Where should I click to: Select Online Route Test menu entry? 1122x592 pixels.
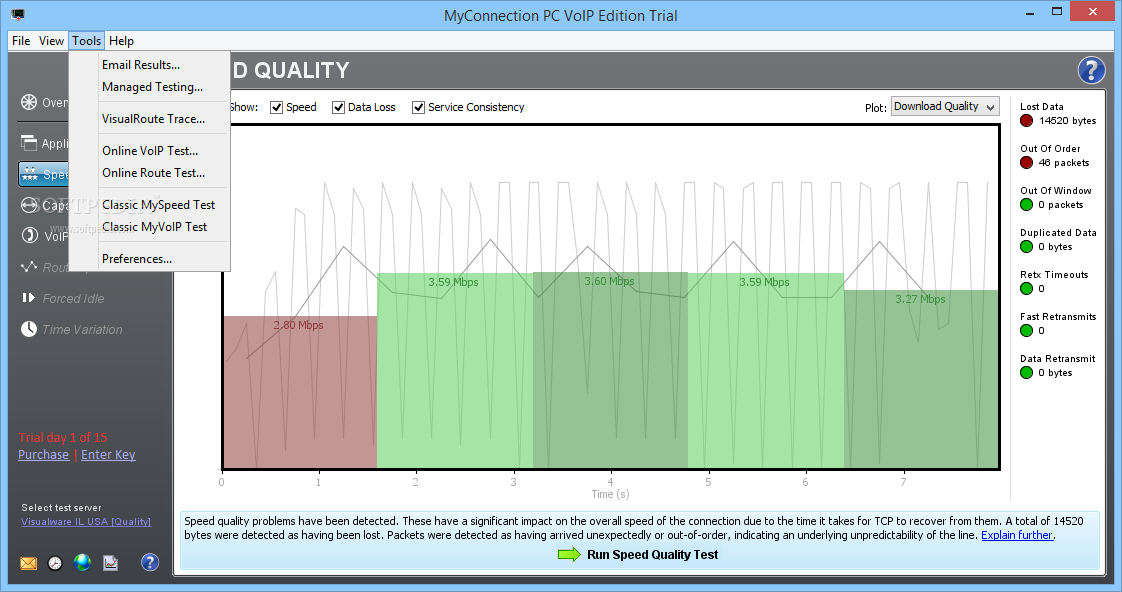pos(150,173)
